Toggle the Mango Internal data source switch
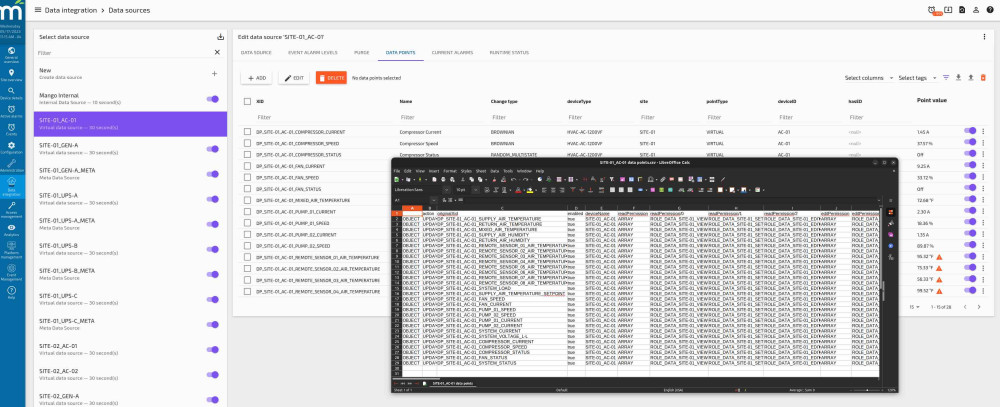This screenshot has height=407, width=1000. 212,98
